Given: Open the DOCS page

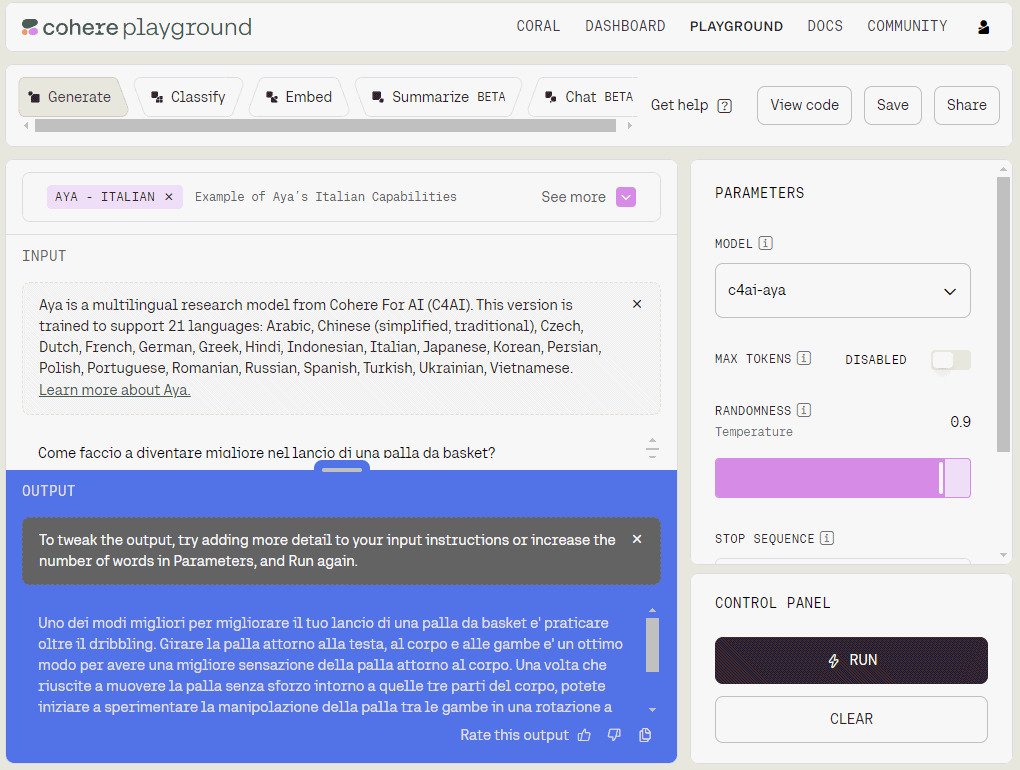Looking at the screenshot, I should [825, 26].
